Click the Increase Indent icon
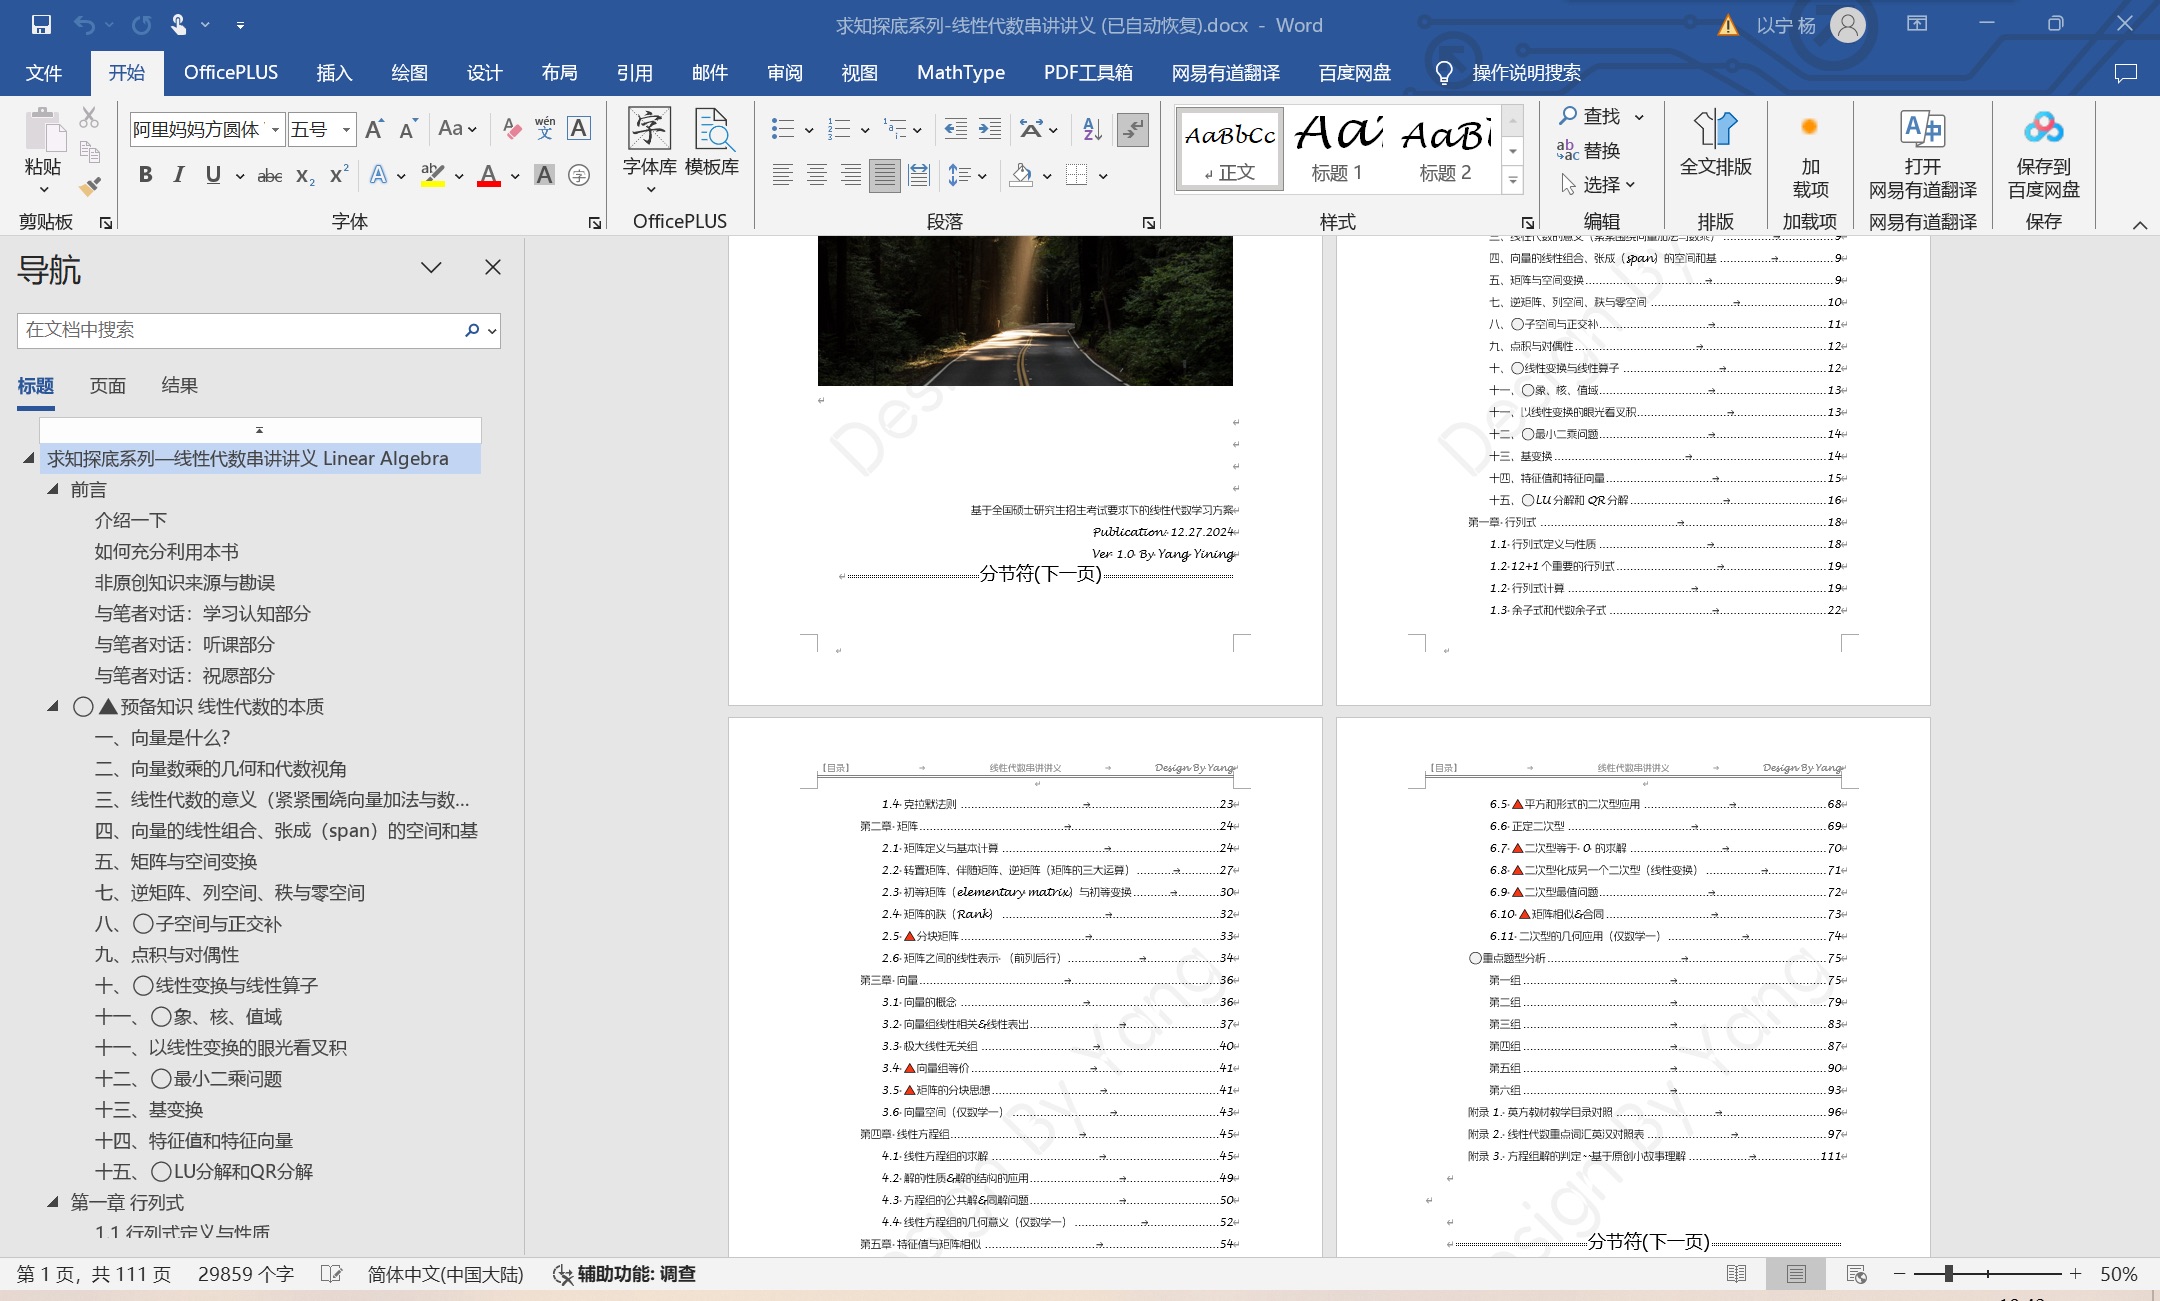Viewport: 2160px width, 1301px height. tap(990, 129)
